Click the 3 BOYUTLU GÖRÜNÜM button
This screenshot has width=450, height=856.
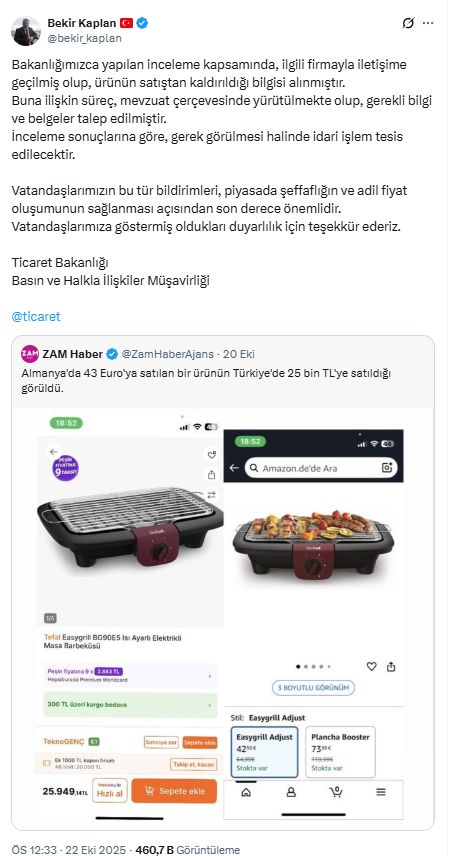[313, 687]
